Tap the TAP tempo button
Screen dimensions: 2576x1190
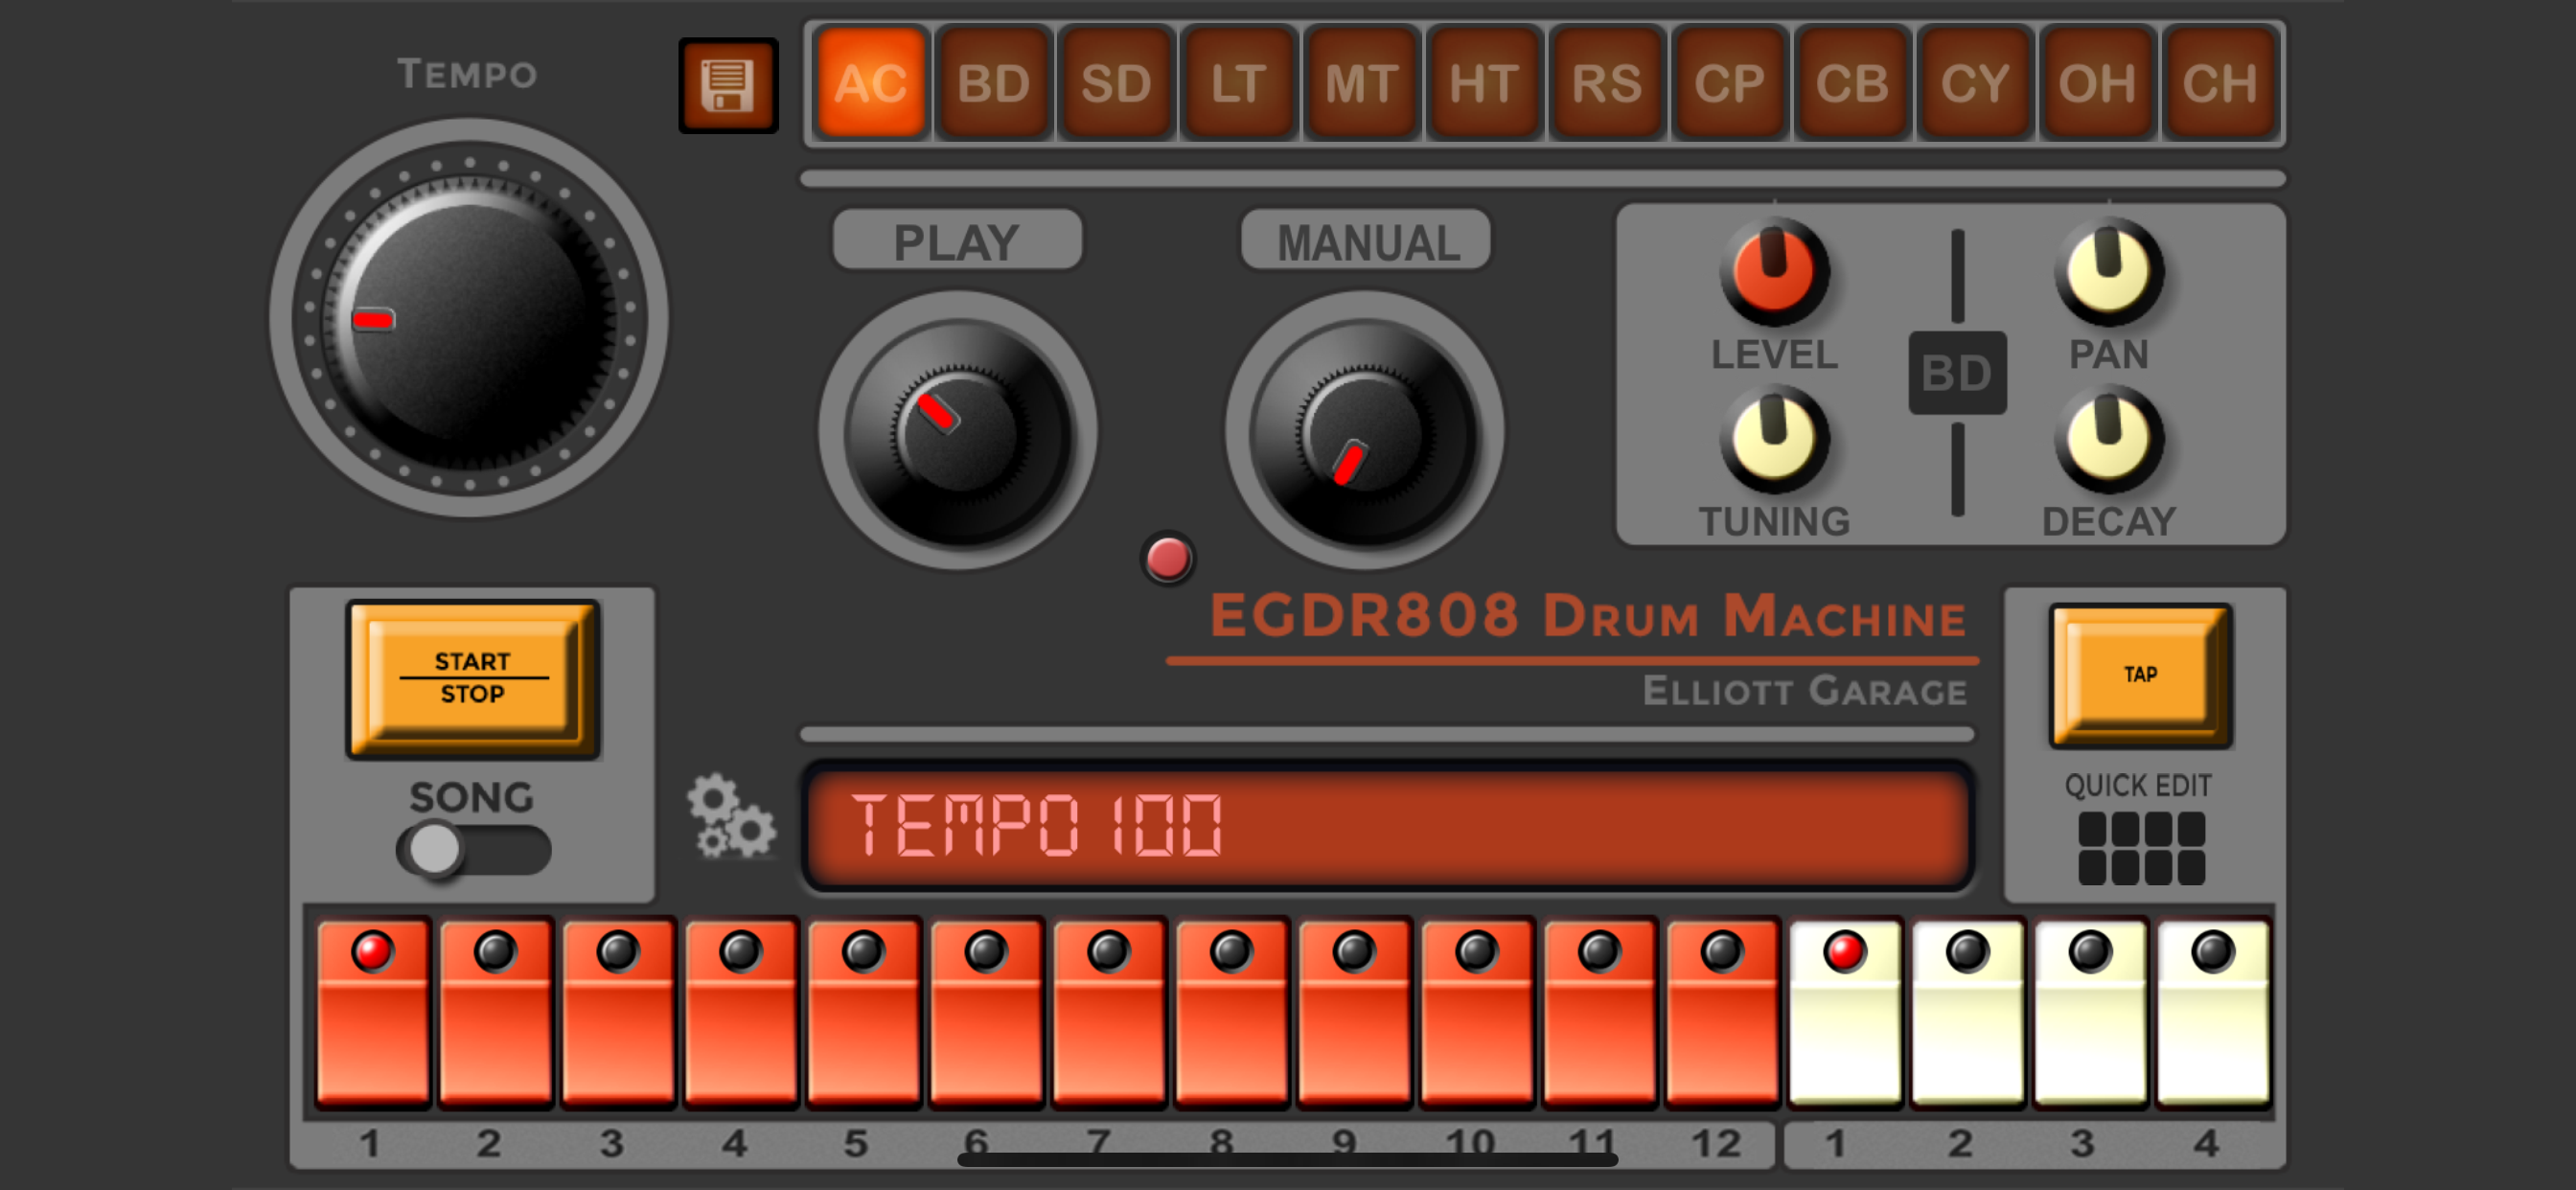coord(2140,675)
